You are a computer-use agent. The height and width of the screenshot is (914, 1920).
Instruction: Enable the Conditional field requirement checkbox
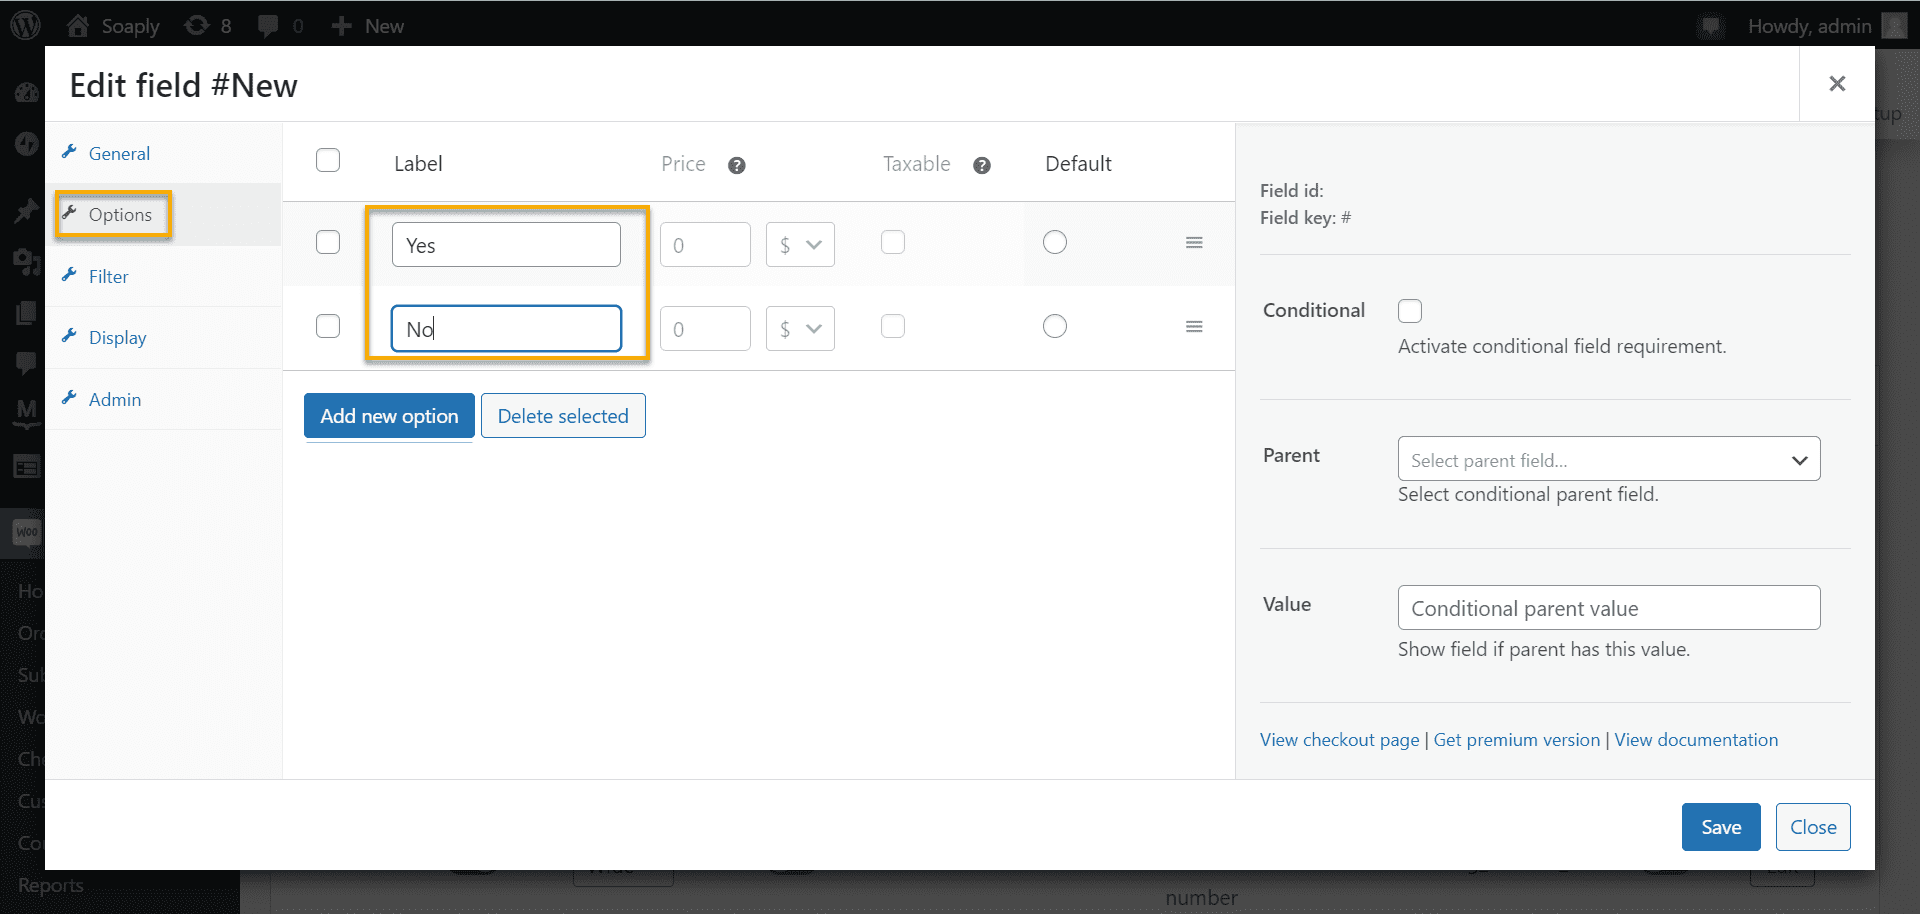pos(1410,311)
